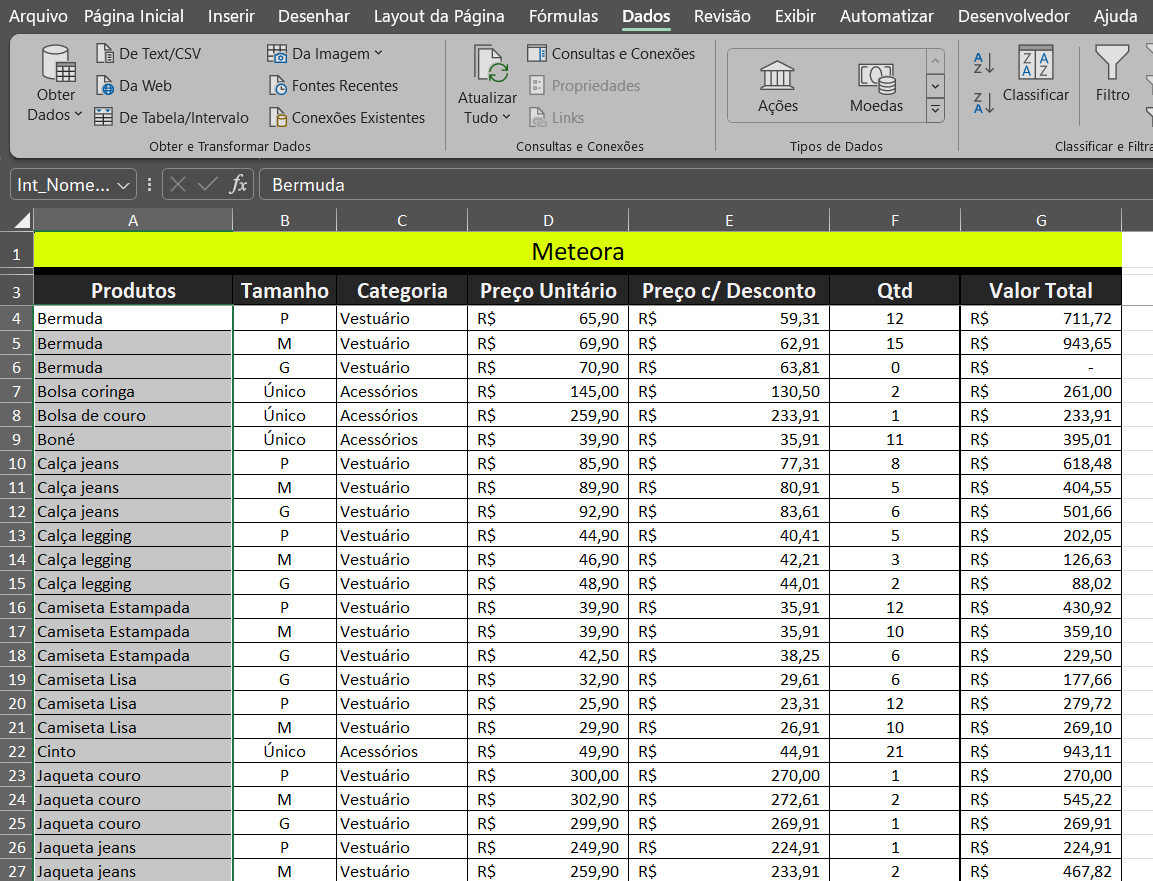Open Conexões Existentes dialog
The width and height of the screenshot is (1153, 881).
coord(346,118)
